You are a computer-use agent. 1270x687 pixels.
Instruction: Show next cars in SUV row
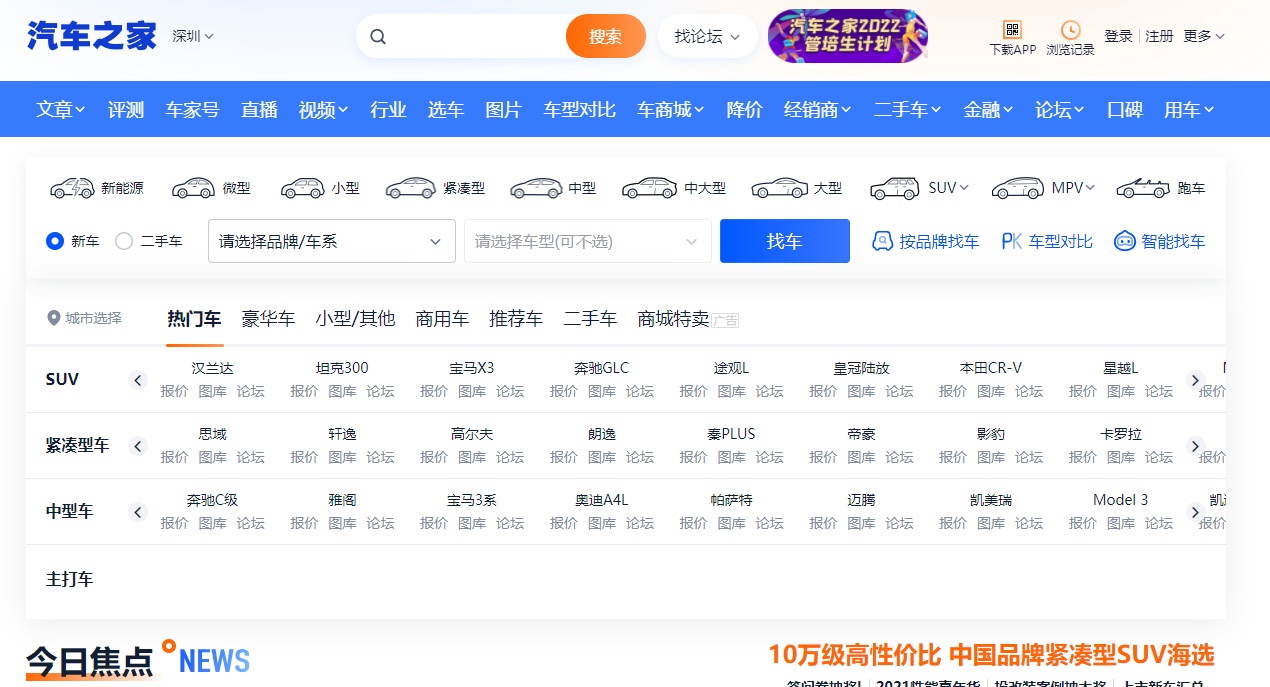click(x=1194, y=380)
